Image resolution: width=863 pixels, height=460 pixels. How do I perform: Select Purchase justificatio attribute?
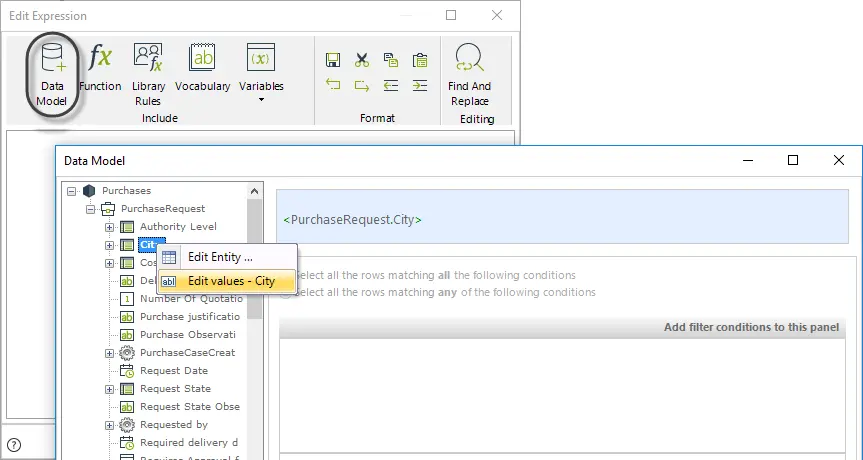(x=190, y=317)
